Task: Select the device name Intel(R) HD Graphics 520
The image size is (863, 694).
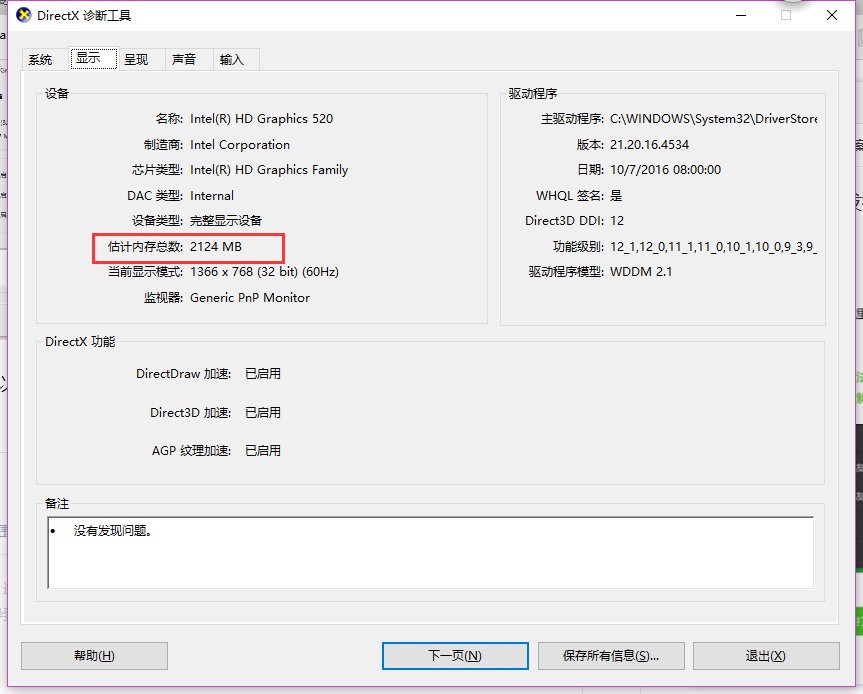Action: (261, 119)
